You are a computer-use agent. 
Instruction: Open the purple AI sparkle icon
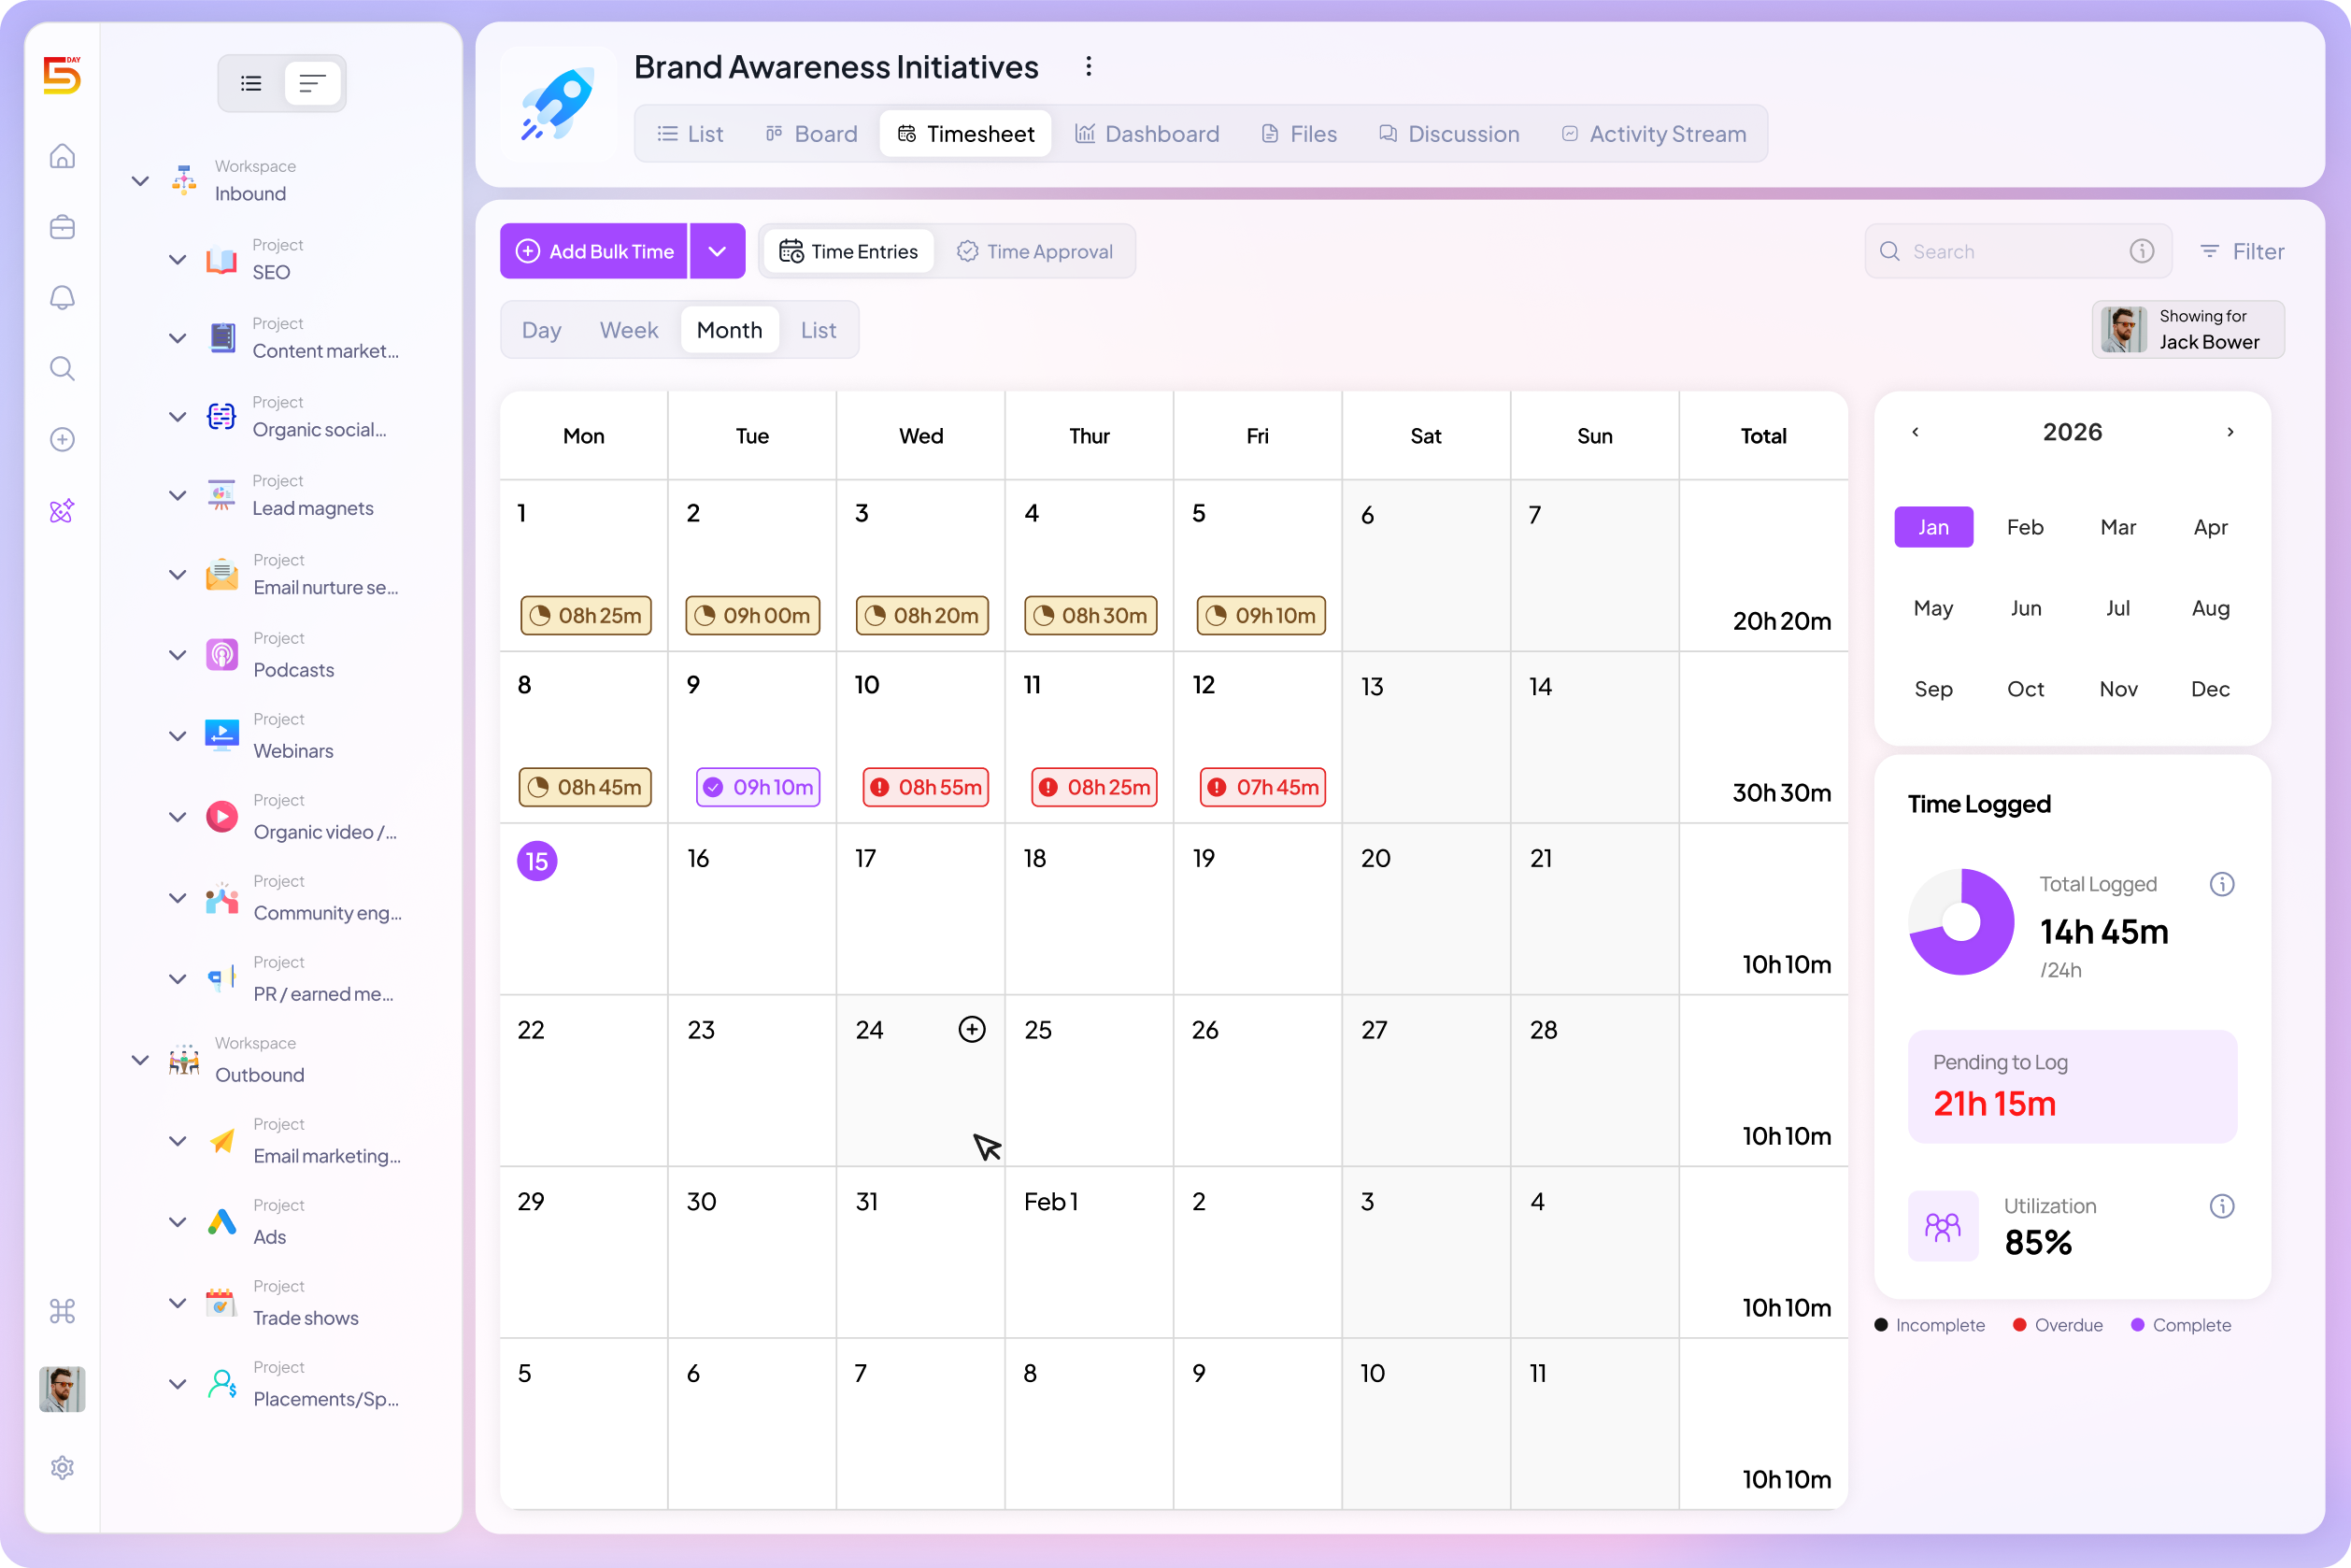point(62,511)
